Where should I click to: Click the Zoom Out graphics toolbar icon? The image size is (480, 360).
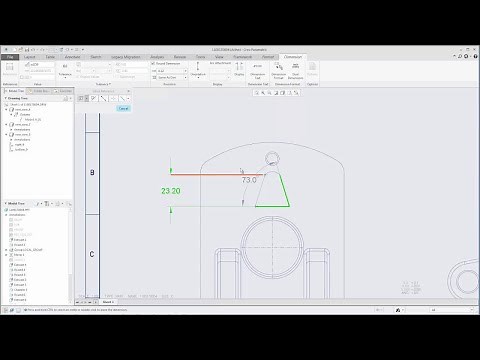pyautogui.click(x=270, y=93)
